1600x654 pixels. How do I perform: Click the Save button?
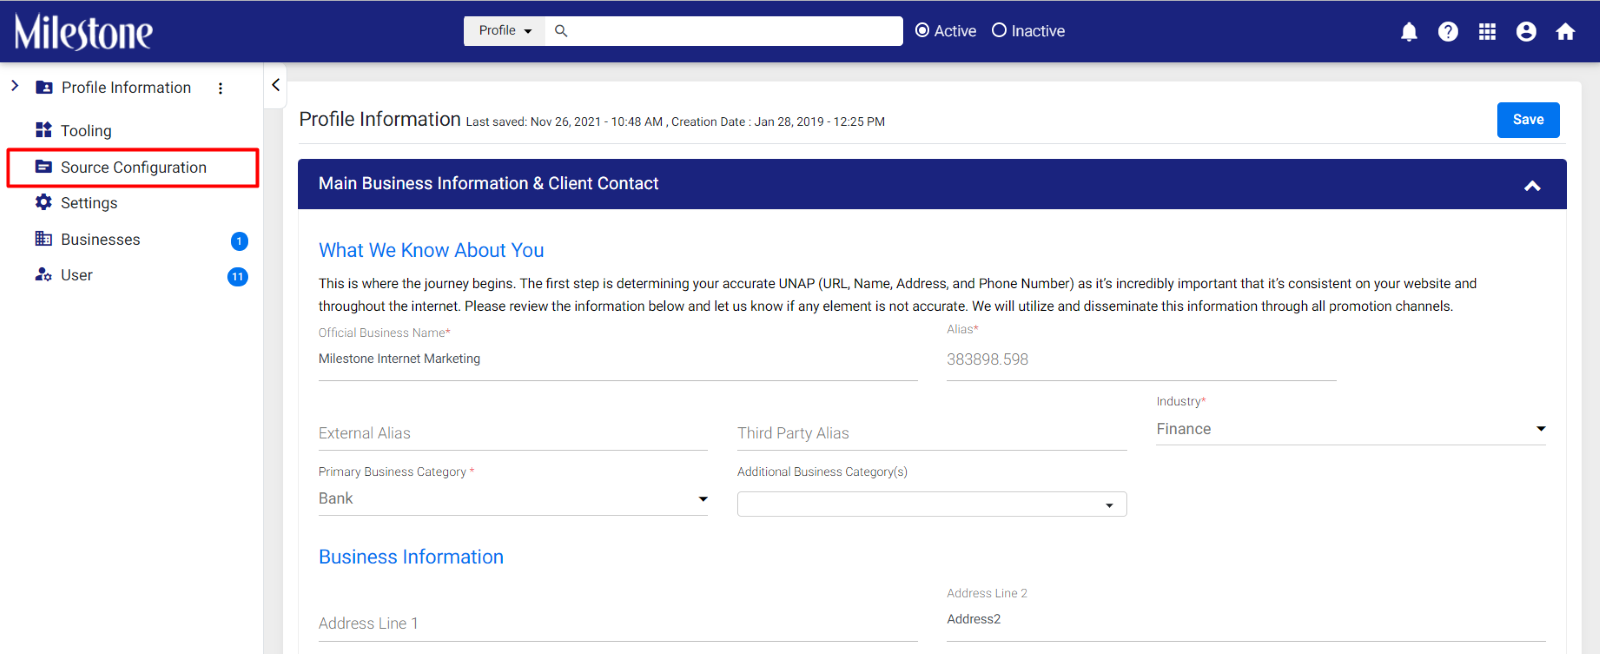[1528, 120]
